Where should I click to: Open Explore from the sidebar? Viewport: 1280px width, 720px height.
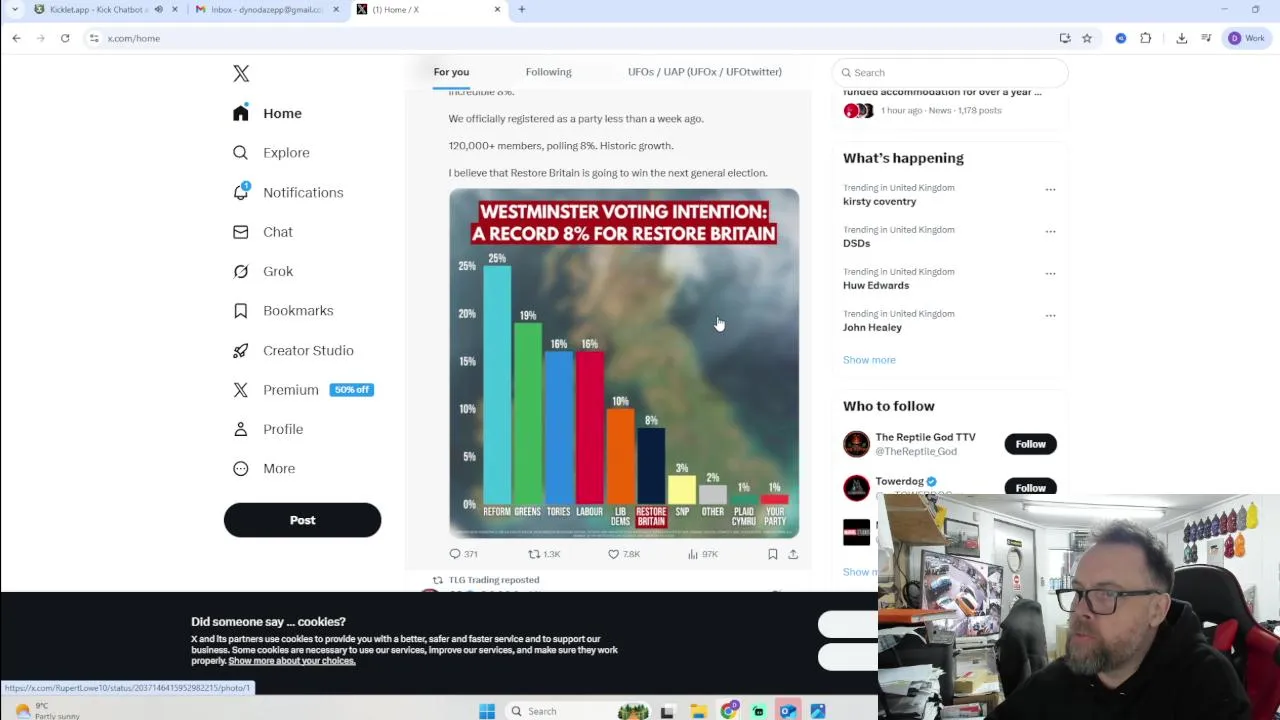coord(271,153)
